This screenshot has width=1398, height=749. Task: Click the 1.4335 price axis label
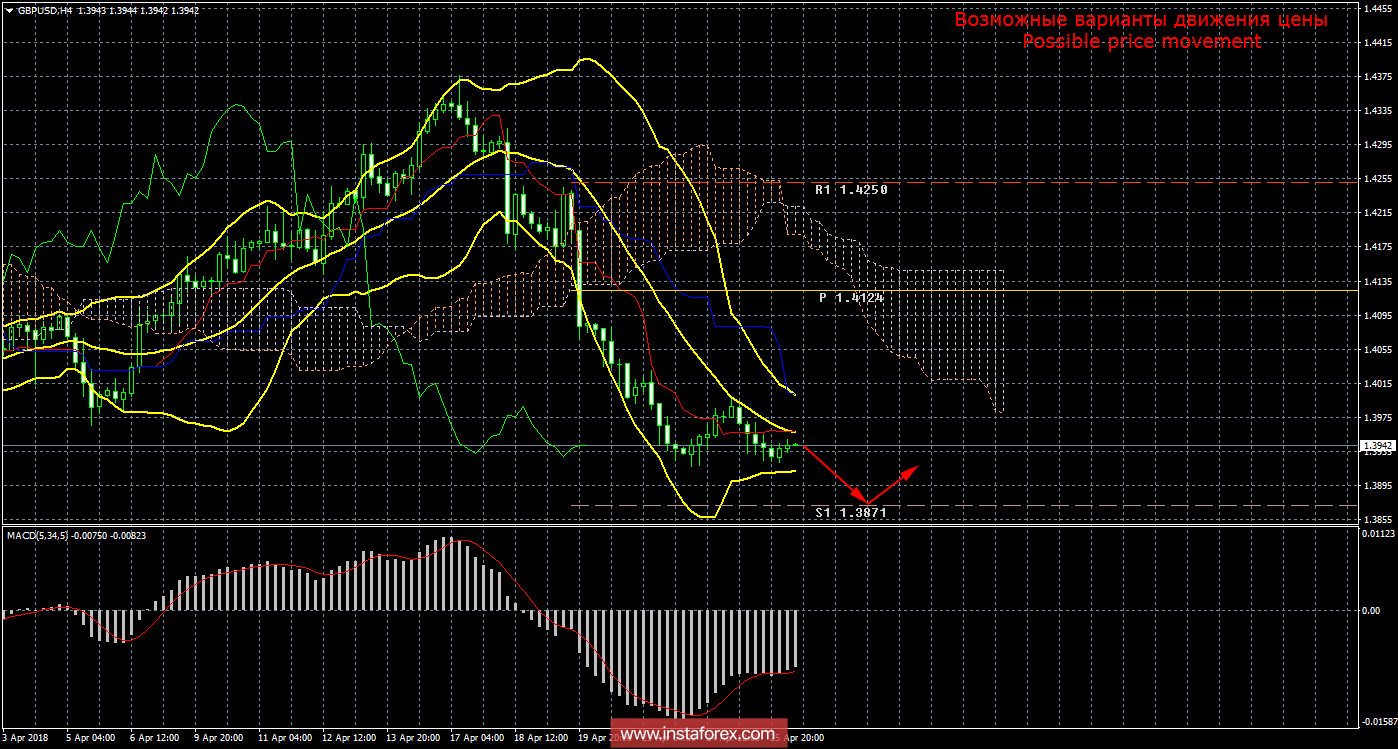click(1378, 111)
